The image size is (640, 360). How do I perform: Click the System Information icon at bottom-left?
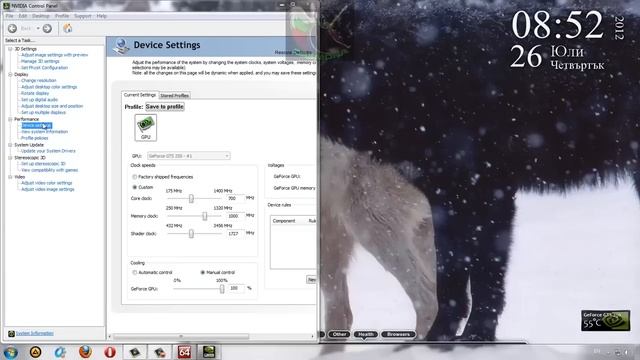point(11,333)
